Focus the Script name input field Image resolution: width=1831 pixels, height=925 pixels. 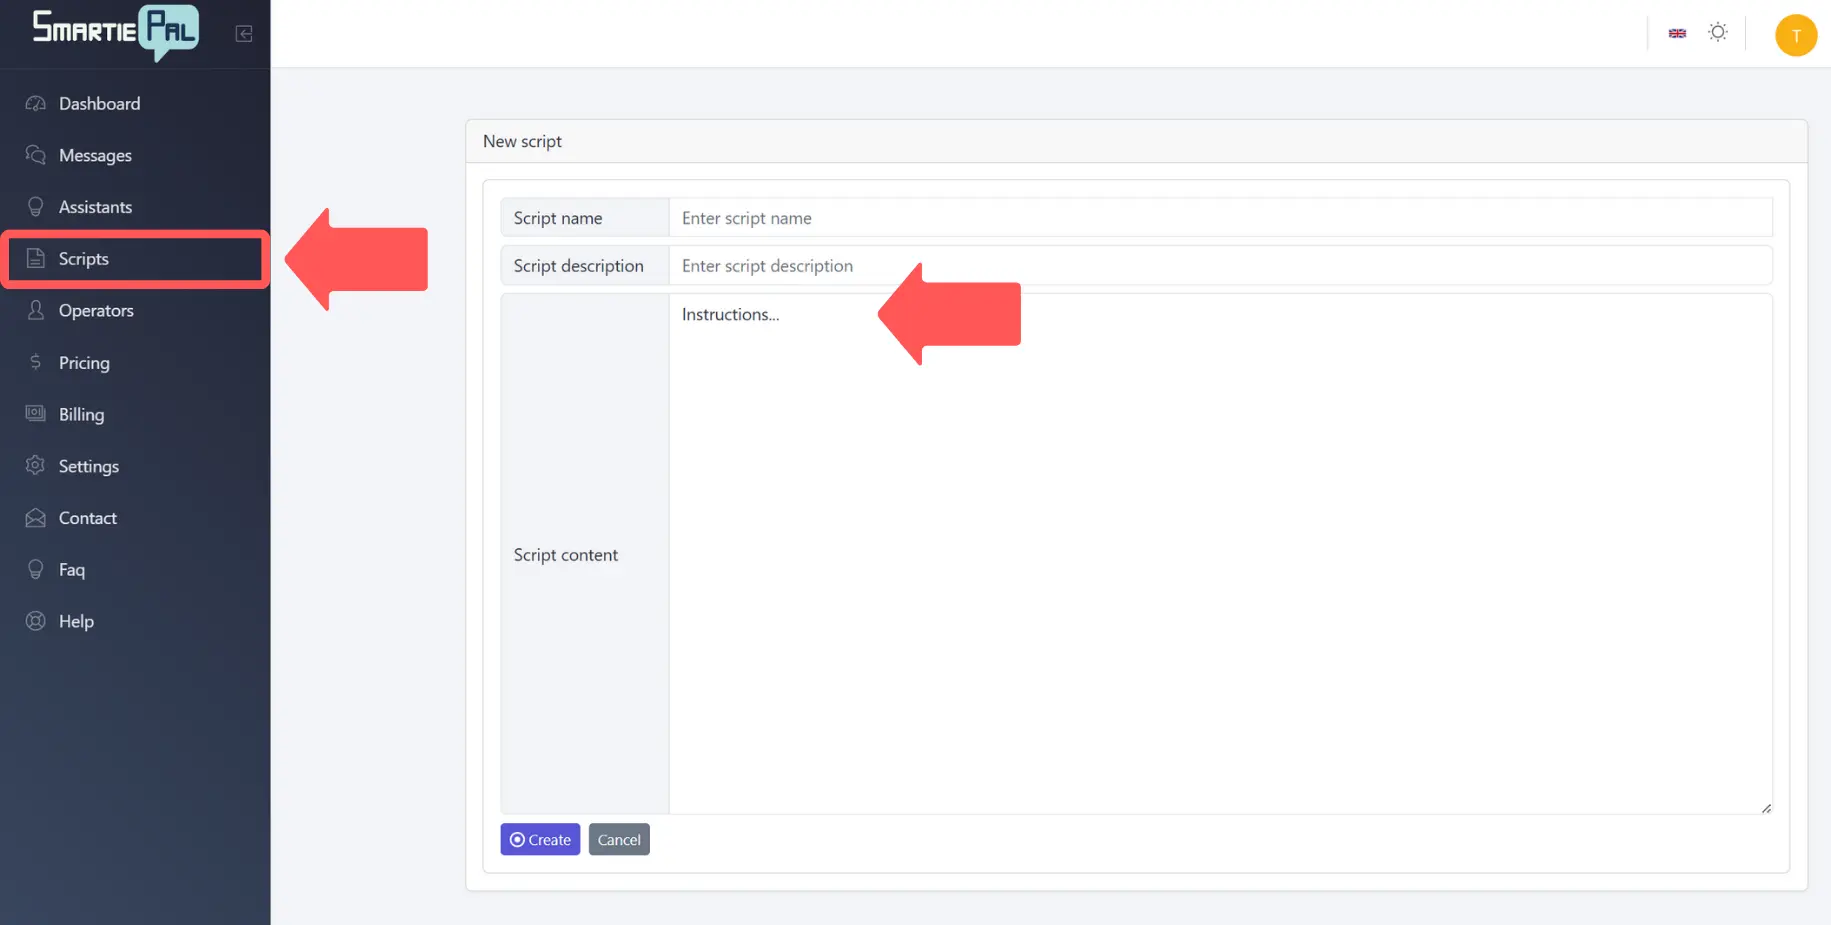1220,218
